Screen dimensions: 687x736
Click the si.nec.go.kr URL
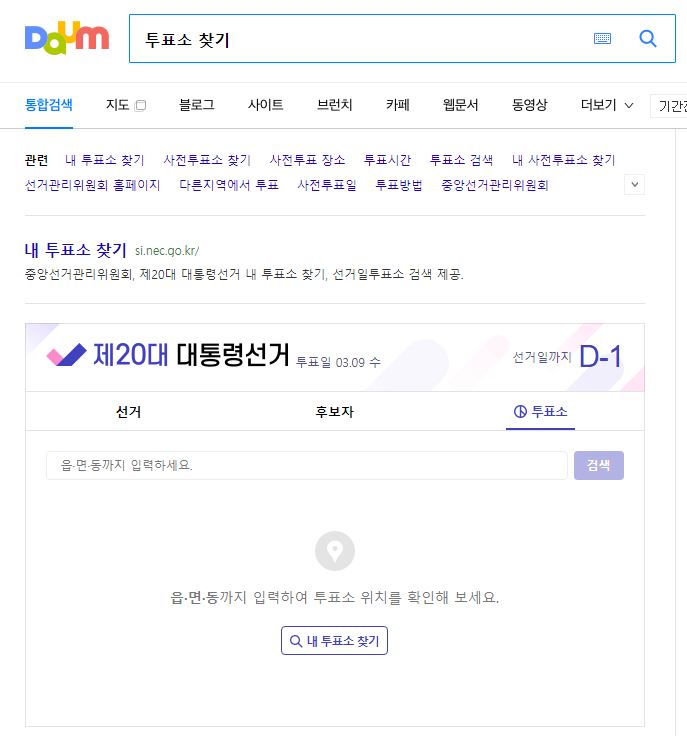click(167, 251)
